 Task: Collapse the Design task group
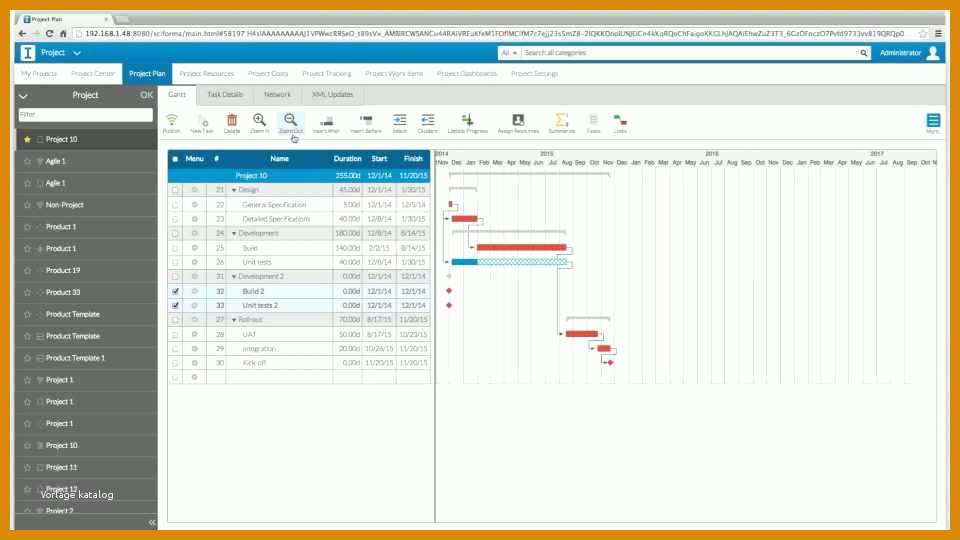234,190
